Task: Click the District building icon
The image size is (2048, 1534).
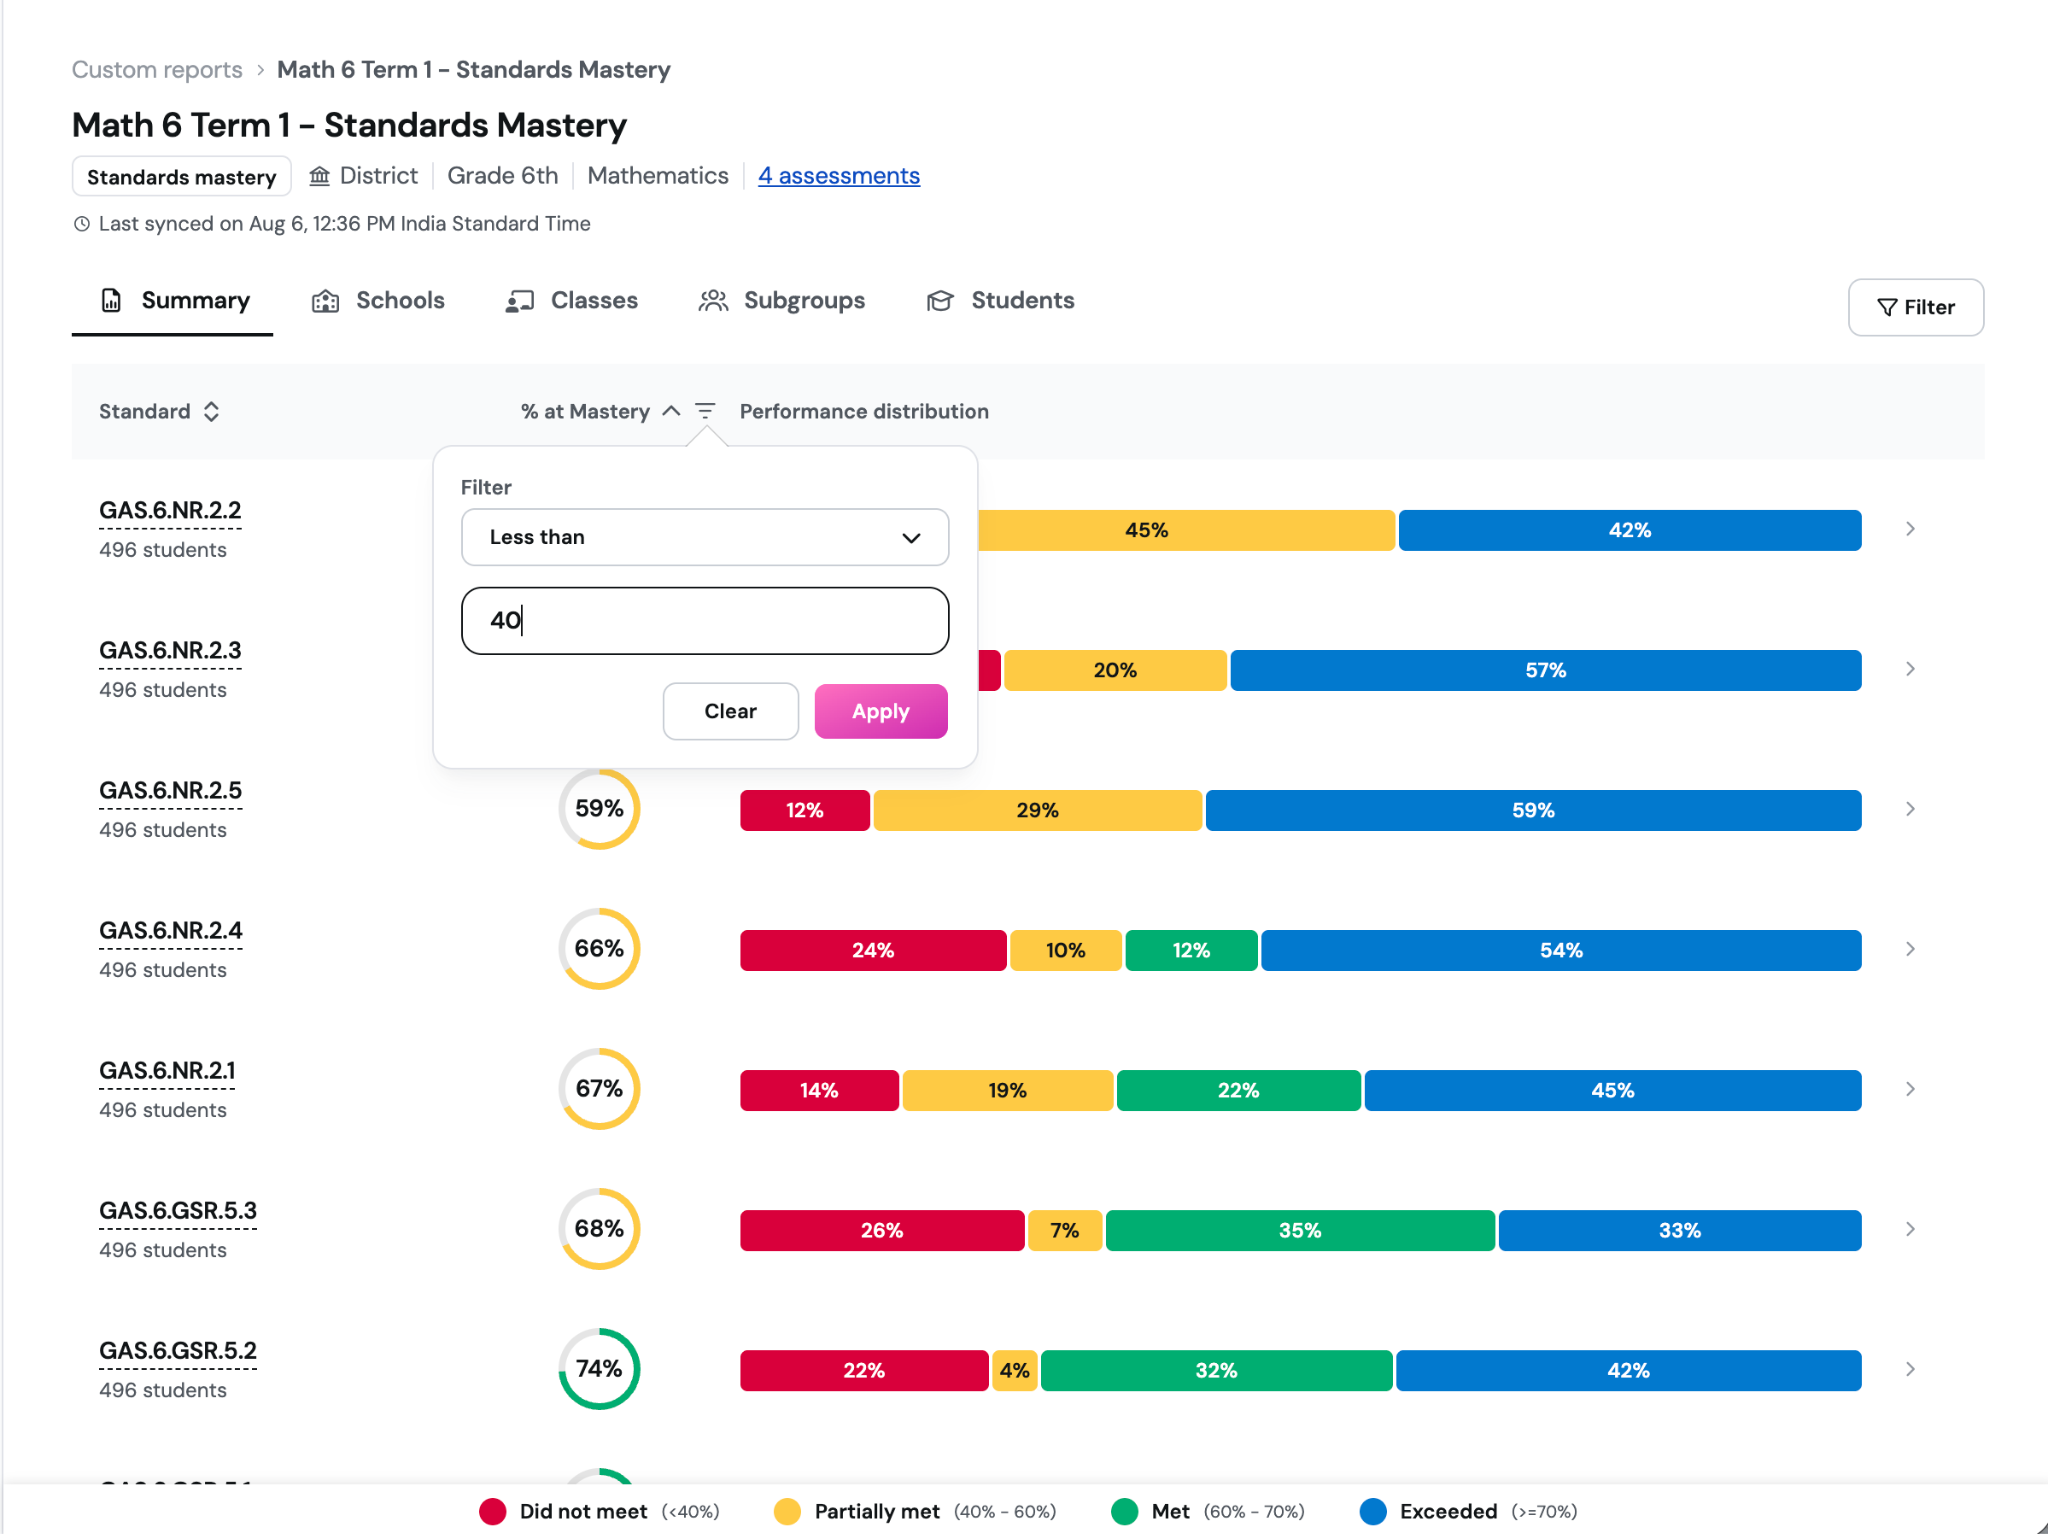Action: (x=320, y=176)
